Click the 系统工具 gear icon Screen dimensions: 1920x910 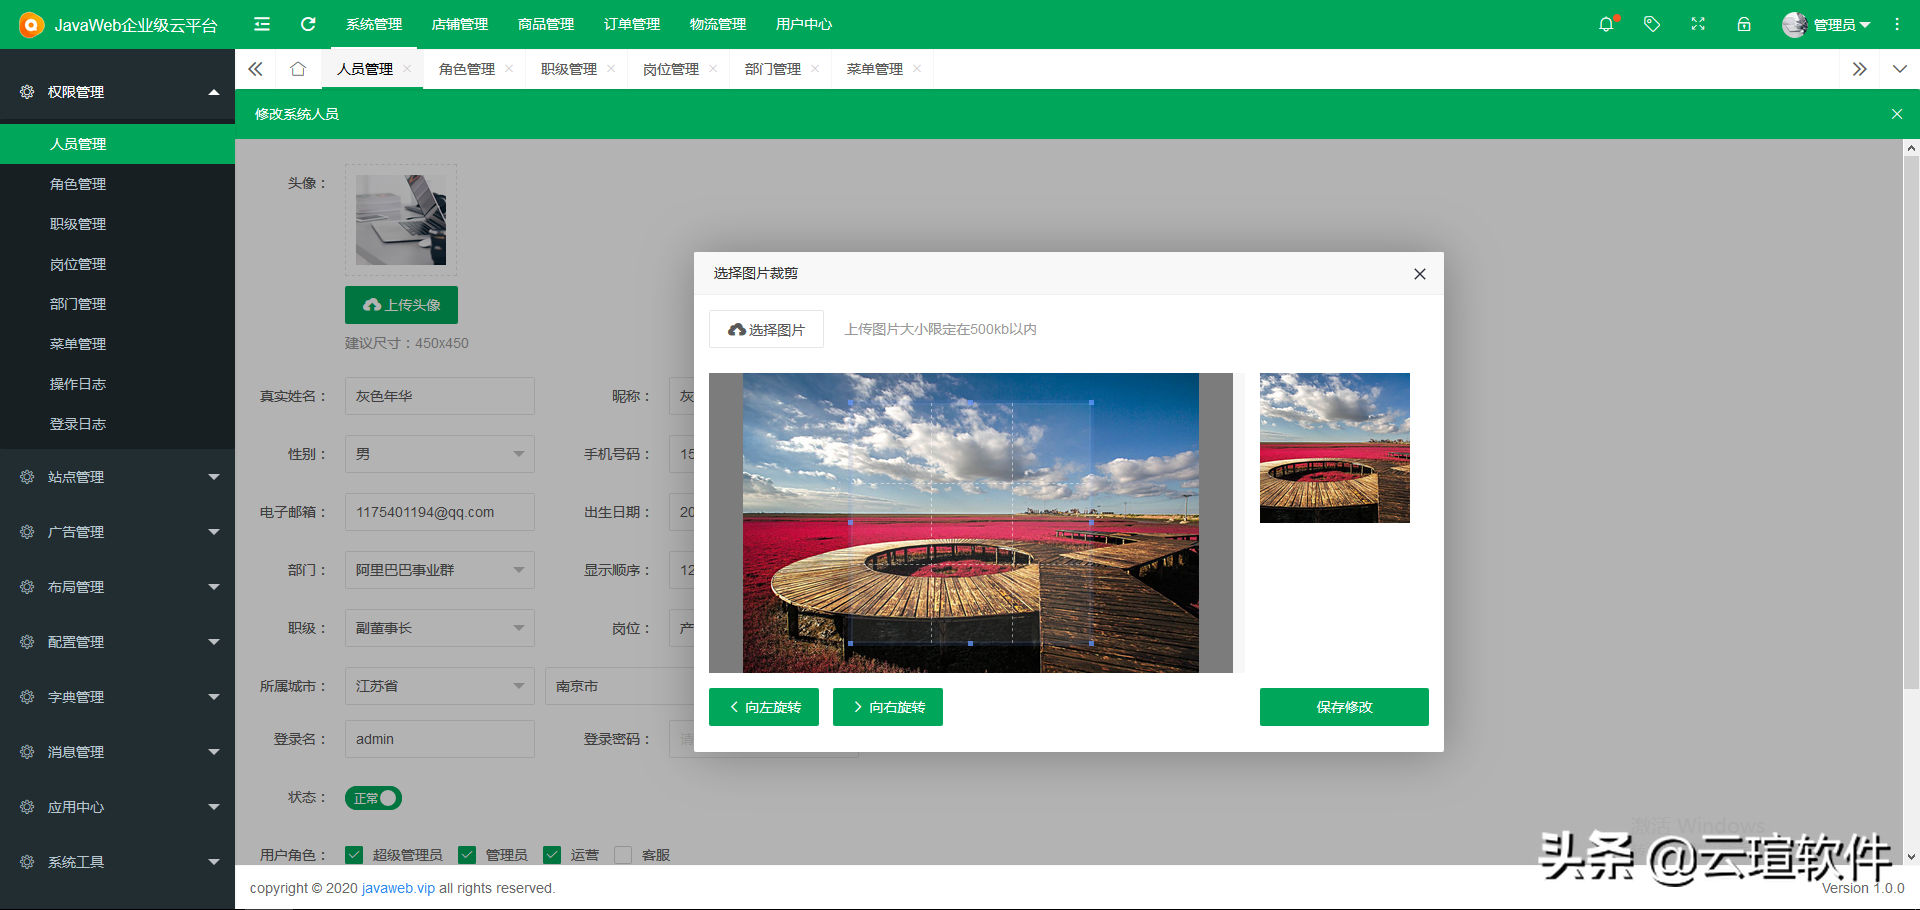click(27, 862)
